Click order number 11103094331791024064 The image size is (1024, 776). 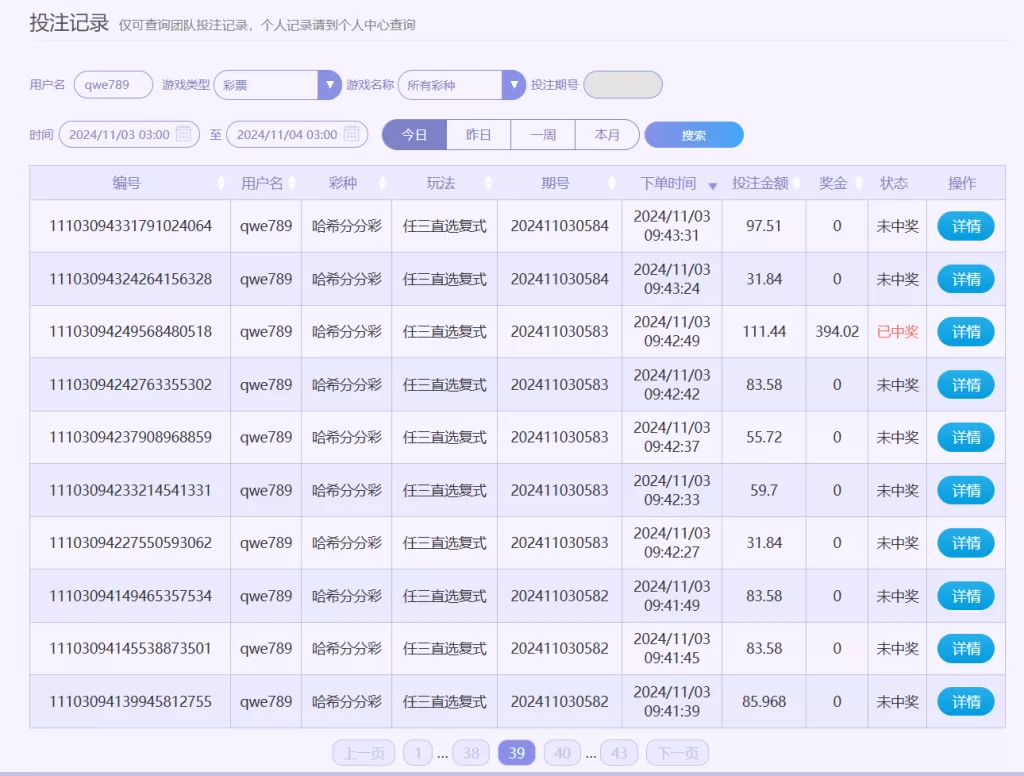131,226
